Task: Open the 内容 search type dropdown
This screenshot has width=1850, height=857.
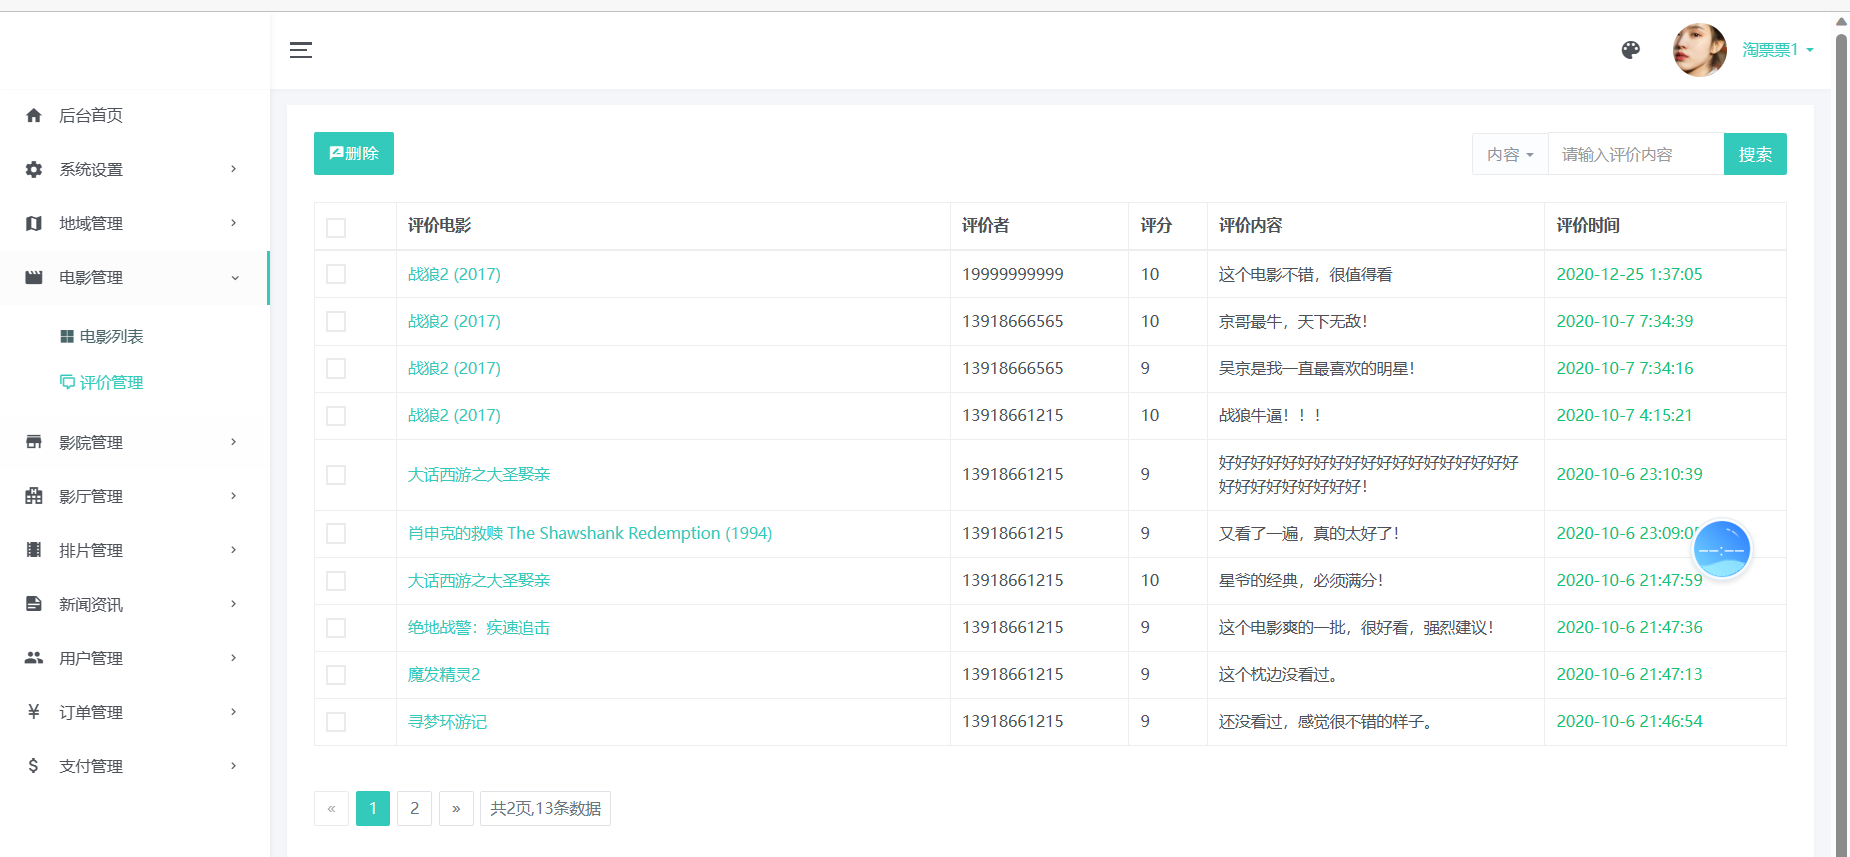Action: click(1509, 154)
